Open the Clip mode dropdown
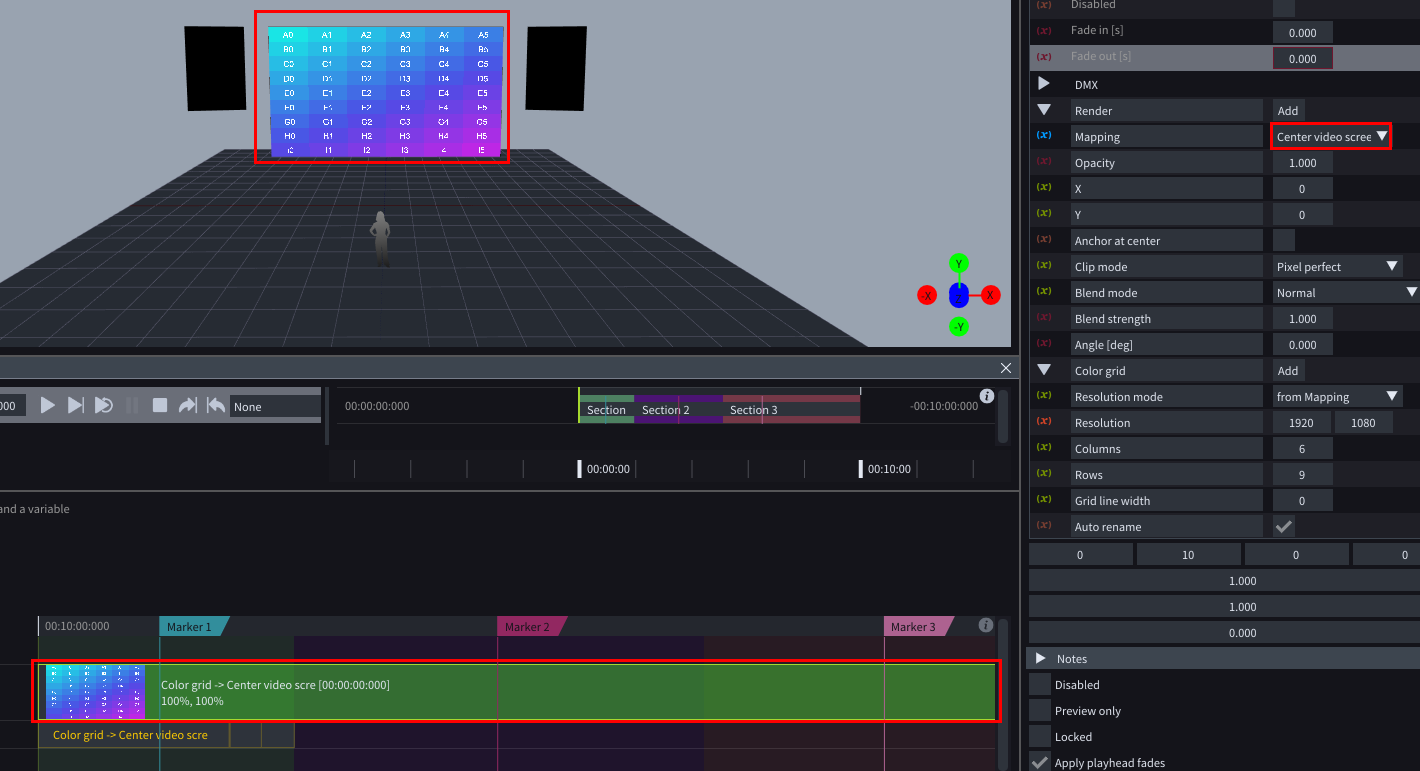This screenshot has width=1420, height=771. point(1337,267)
